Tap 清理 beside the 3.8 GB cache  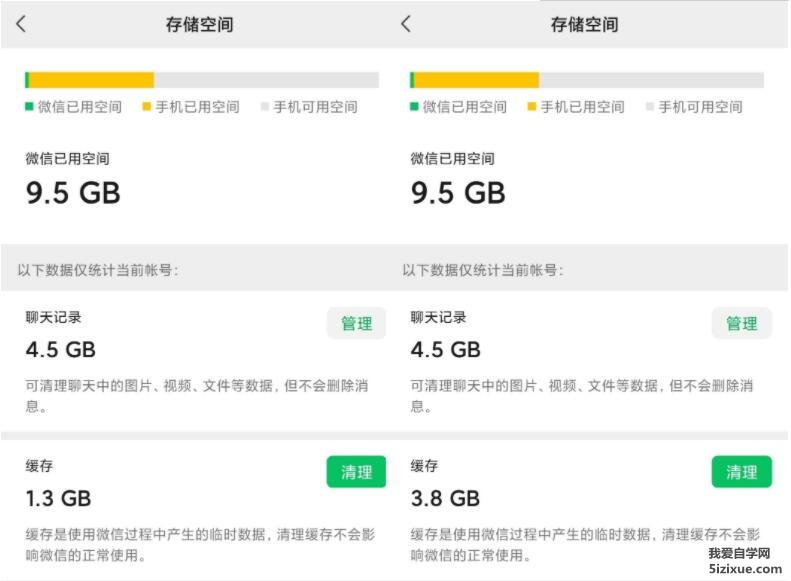pos(742,472)
